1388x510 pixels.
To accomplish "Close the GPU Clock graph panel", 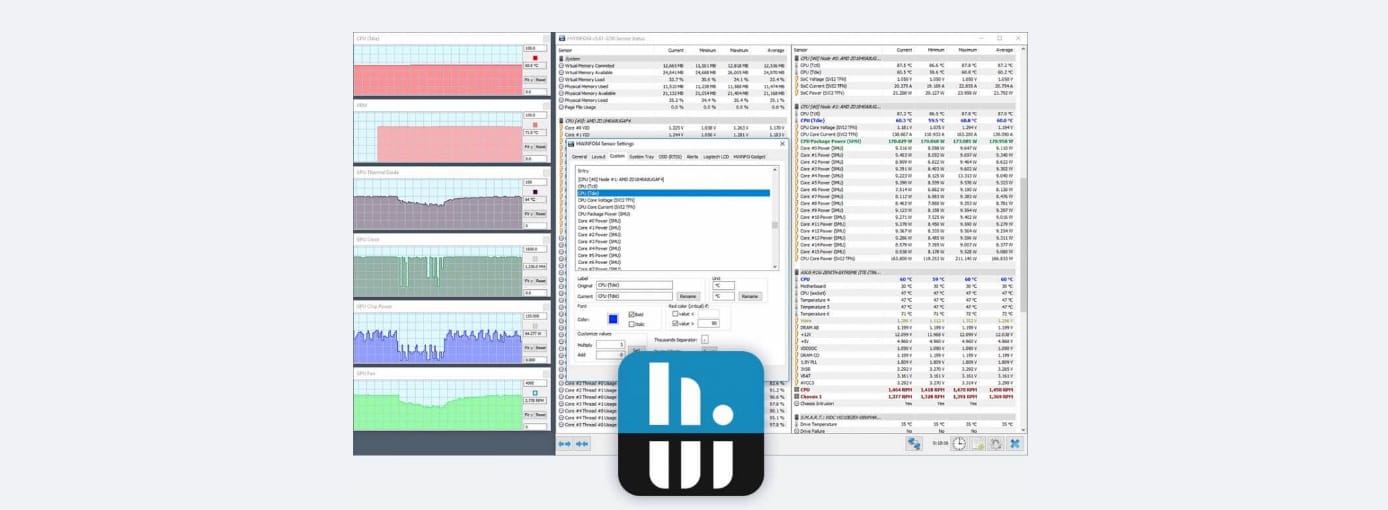I will tap(547, 240).
